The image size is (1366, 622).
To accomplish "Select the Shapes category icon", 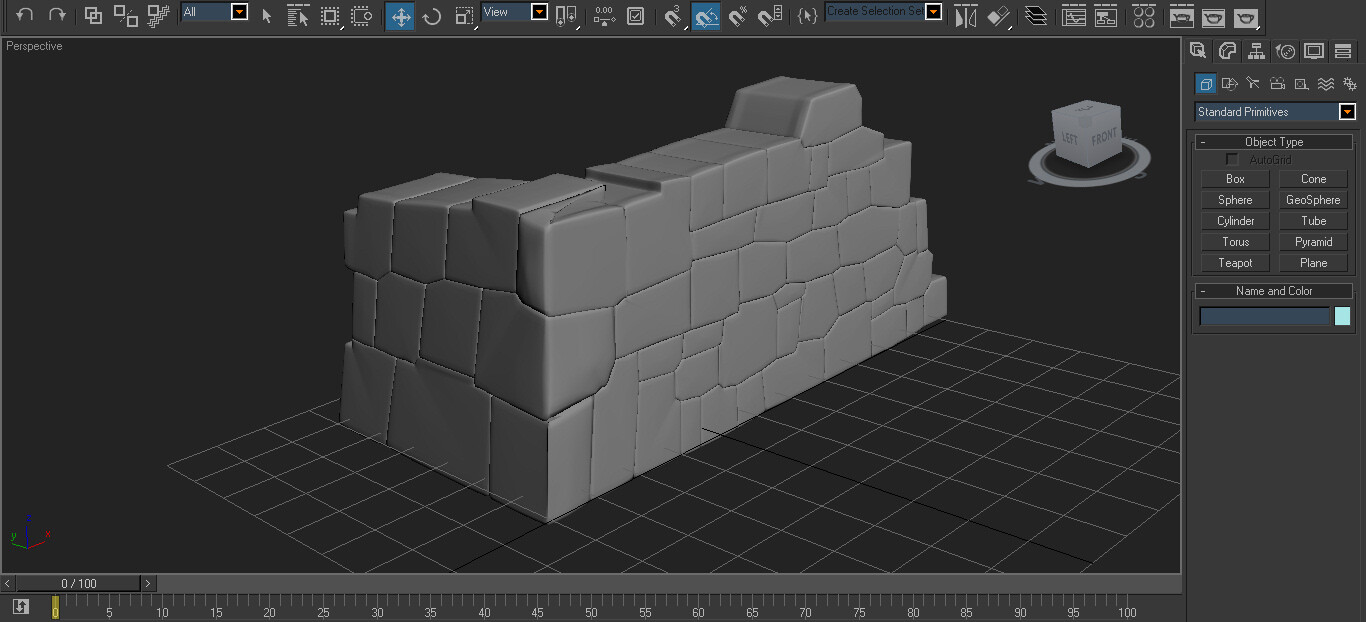I will tap(1230, 84).
